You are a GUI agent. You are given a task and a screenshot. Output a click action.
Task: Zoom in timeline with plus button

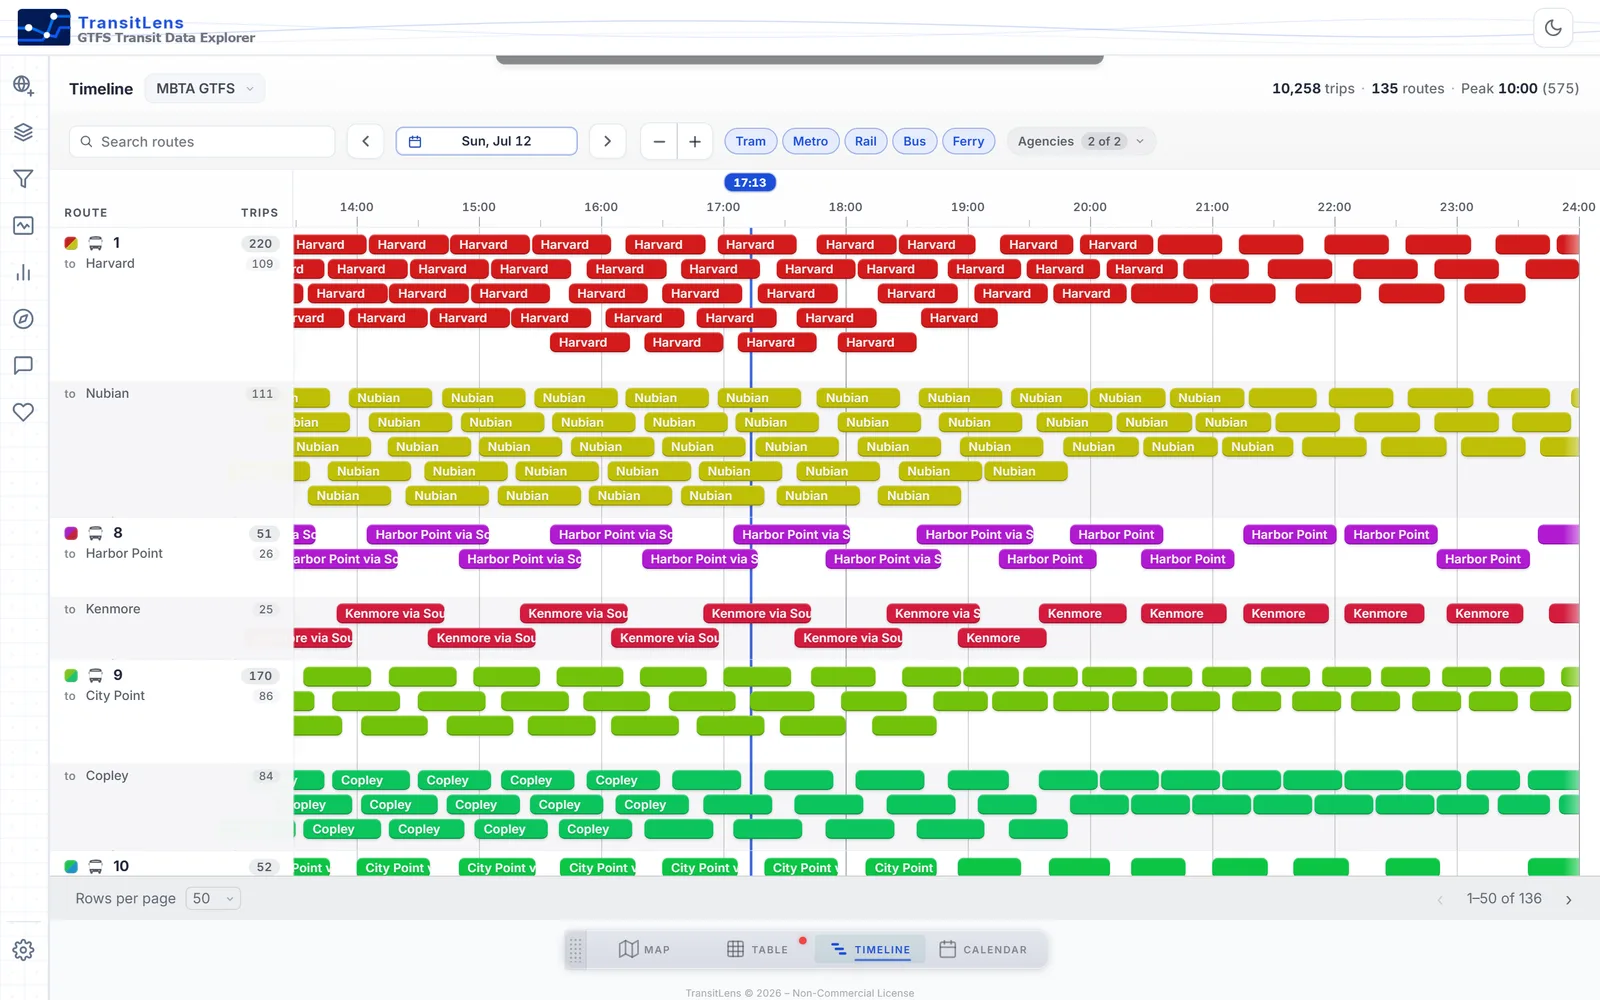click(695, 141)
